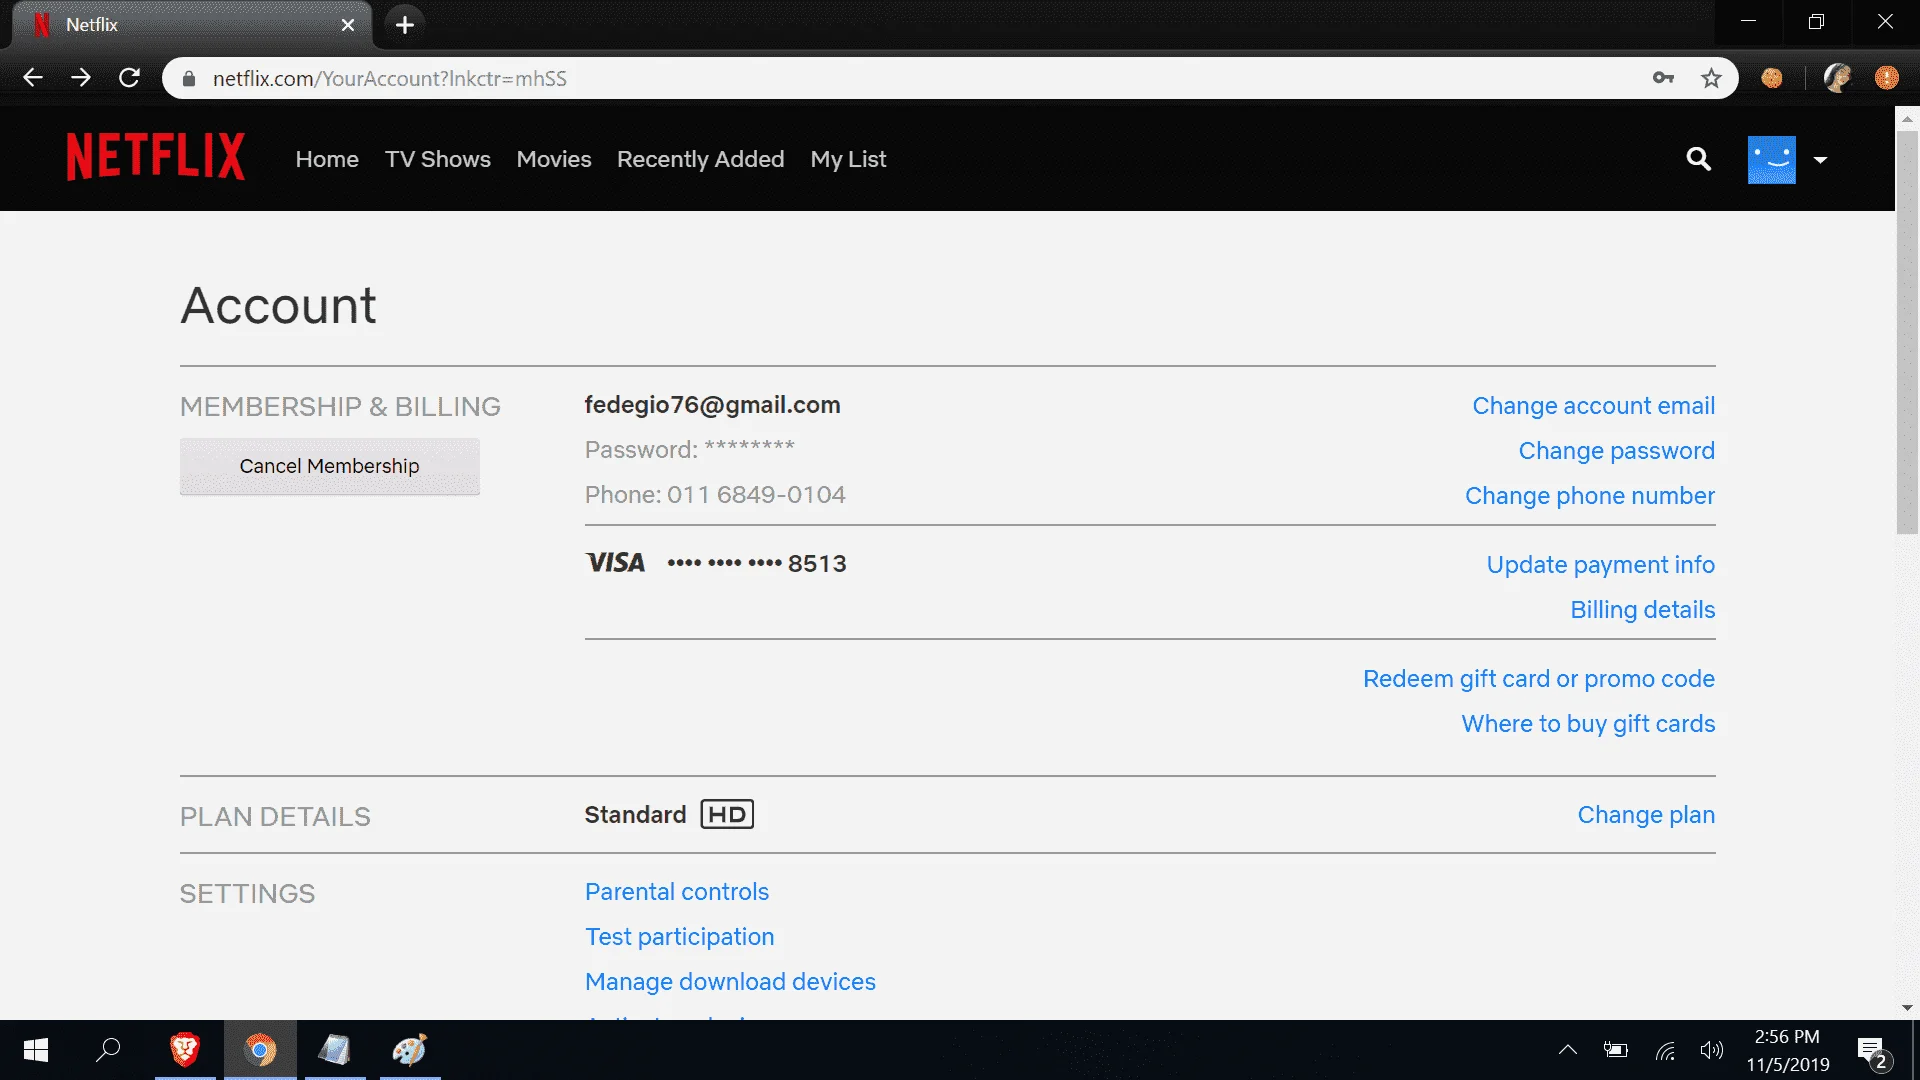Click the page vertical scrollbar thumb
The image size is (1920, 1080).
(1907, 330)
